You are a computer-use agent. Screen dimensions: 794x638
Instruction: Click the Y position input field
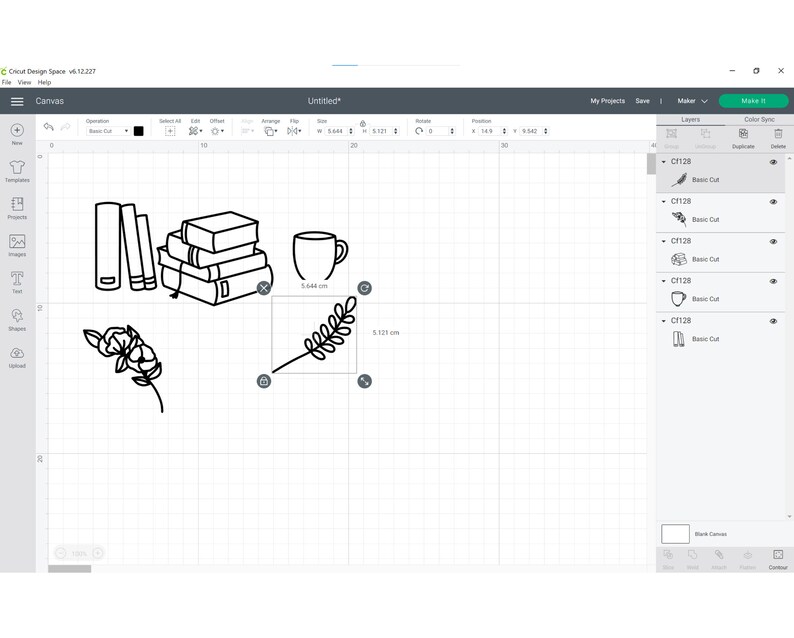pyautogui.click(x=531, y=131)
